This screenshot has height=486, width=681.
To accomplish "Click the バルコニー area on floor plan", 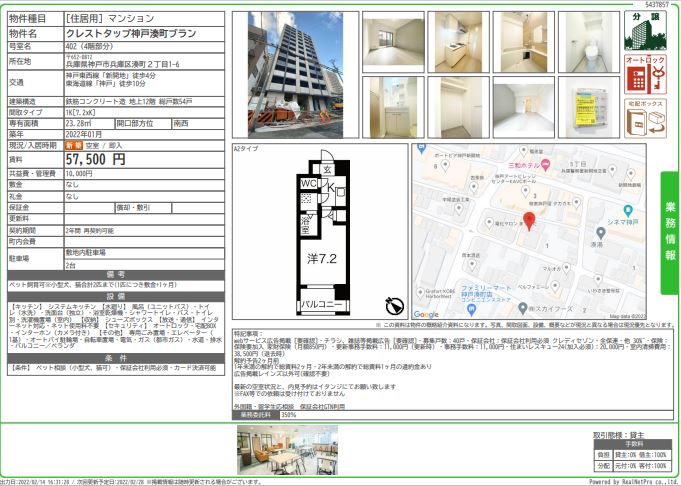I will click(322, 304).
